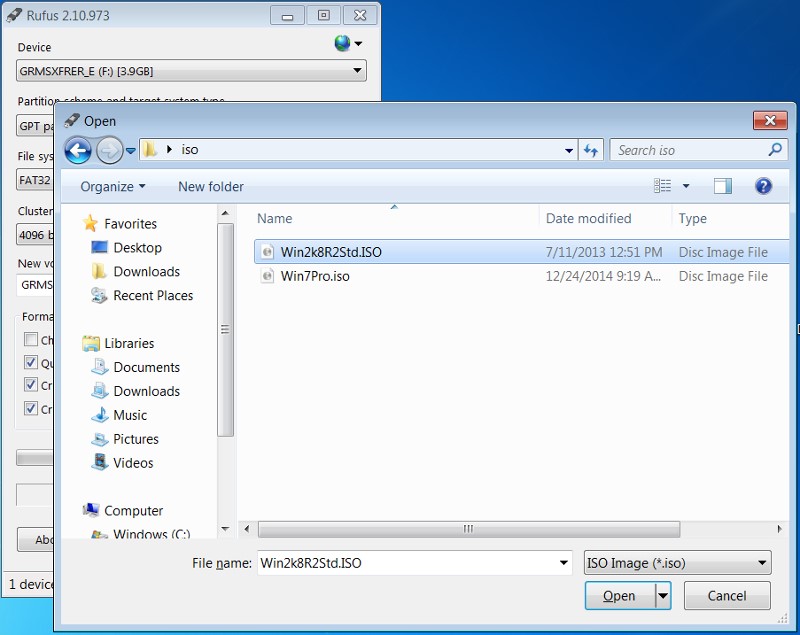Image resolution: width=800 pixels, height=635 pixels.
Task: Click New folder in the toolbar
Action: pos(211,187)
